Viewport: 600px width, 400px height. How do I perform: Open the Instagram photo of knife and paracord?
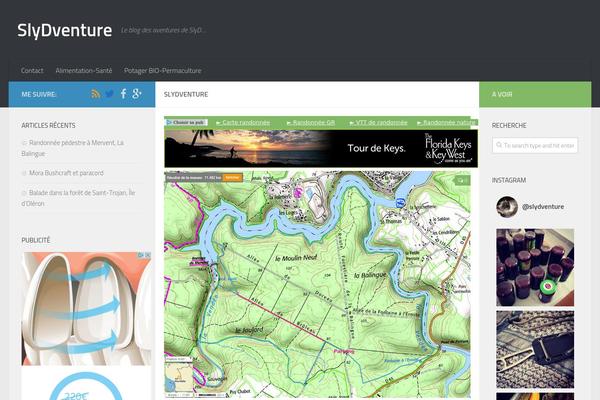[x=535, y=349]
